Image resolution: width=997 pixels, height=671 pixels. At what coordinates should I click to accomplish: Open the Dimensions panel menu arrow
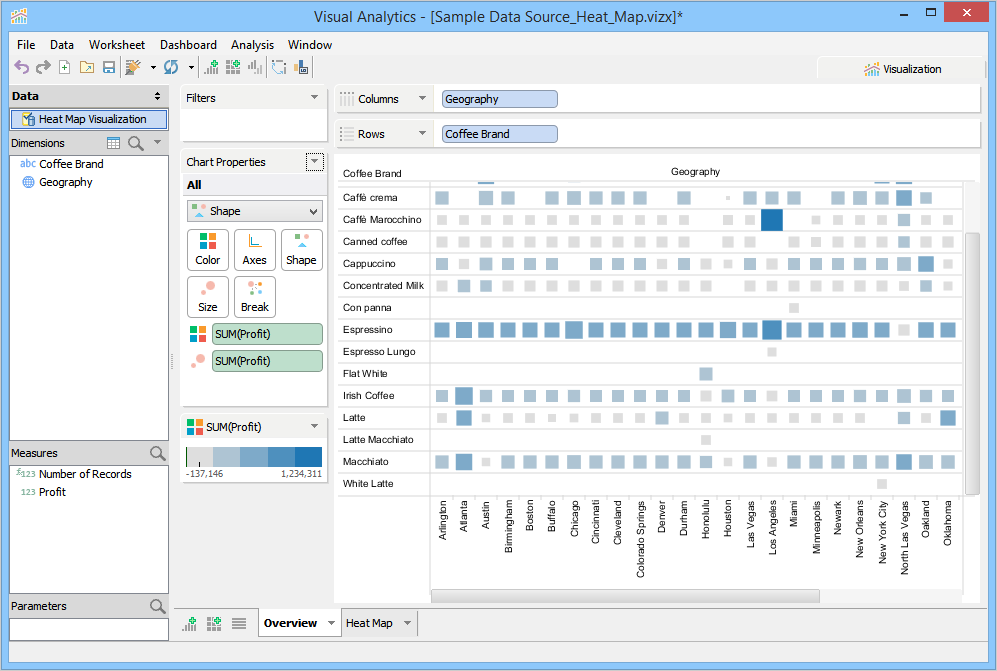pyautogui.click(x=158, y=142)
